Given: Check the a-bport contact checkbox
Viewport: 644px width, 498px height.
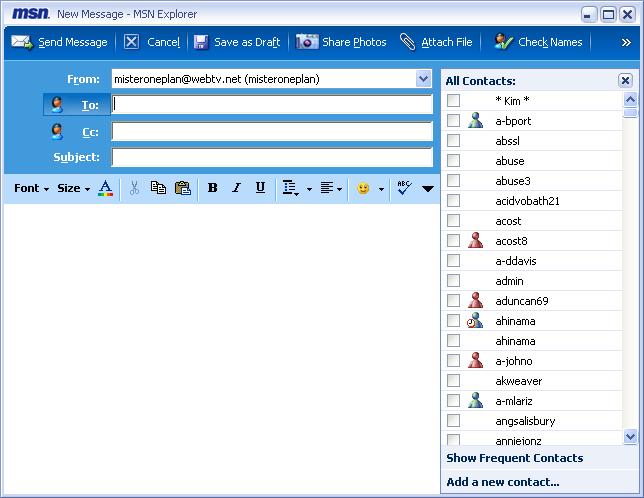Looking at the screenshot, I should pos(453,121).
